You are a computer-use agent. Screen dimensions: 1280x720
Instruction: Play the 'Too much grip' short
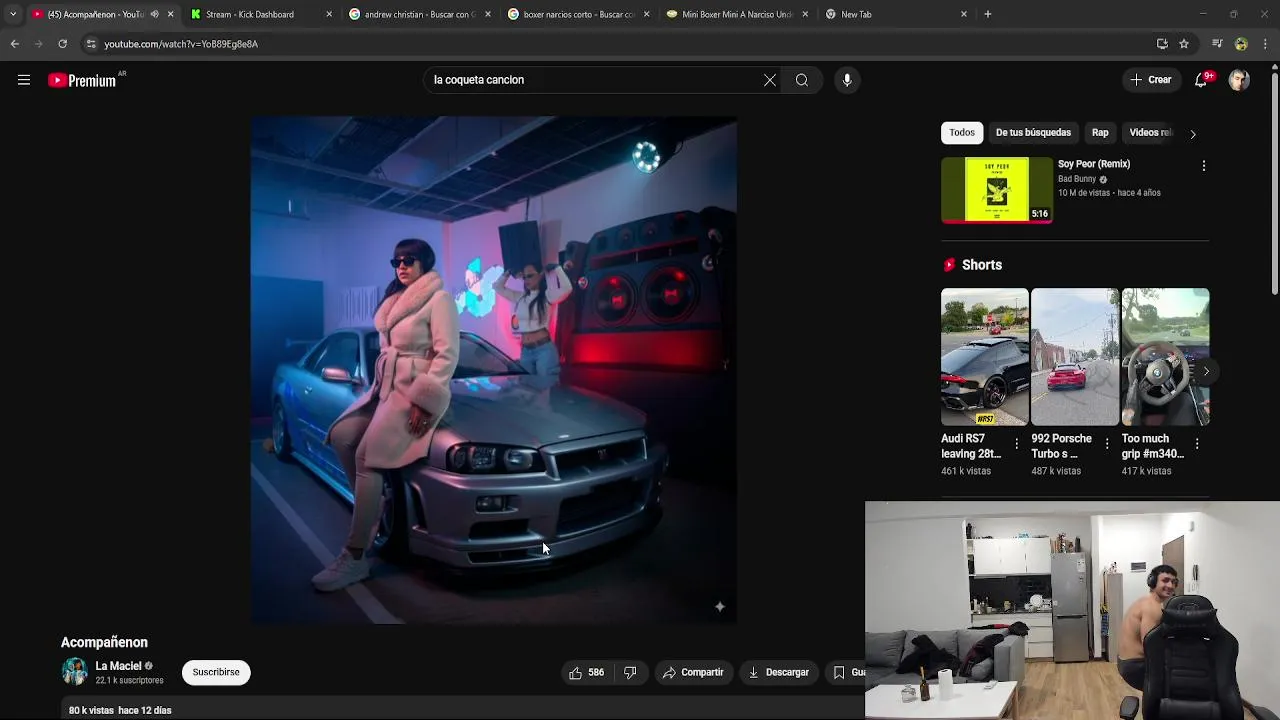(x=1165, y=357)
